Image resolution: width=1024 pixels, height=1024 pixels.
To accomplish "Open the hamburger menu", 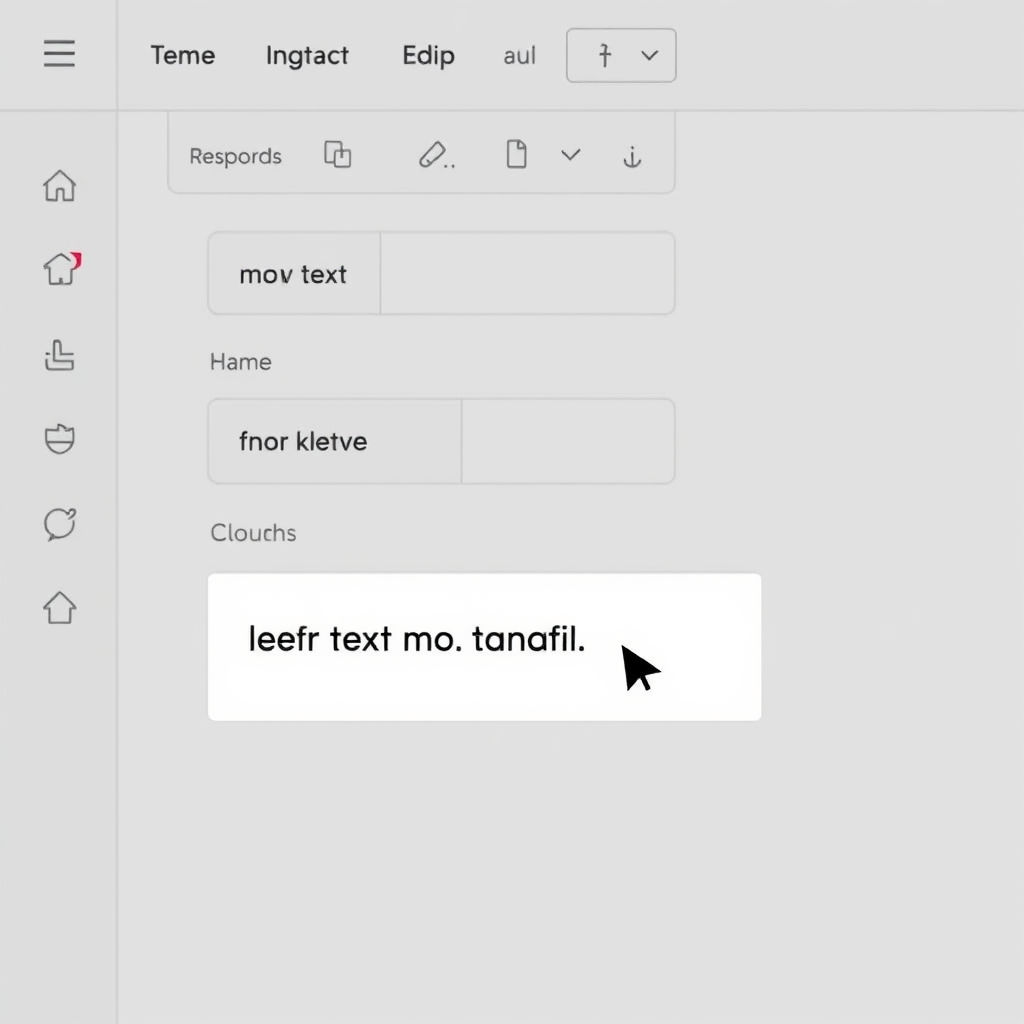I will point(59,54).
